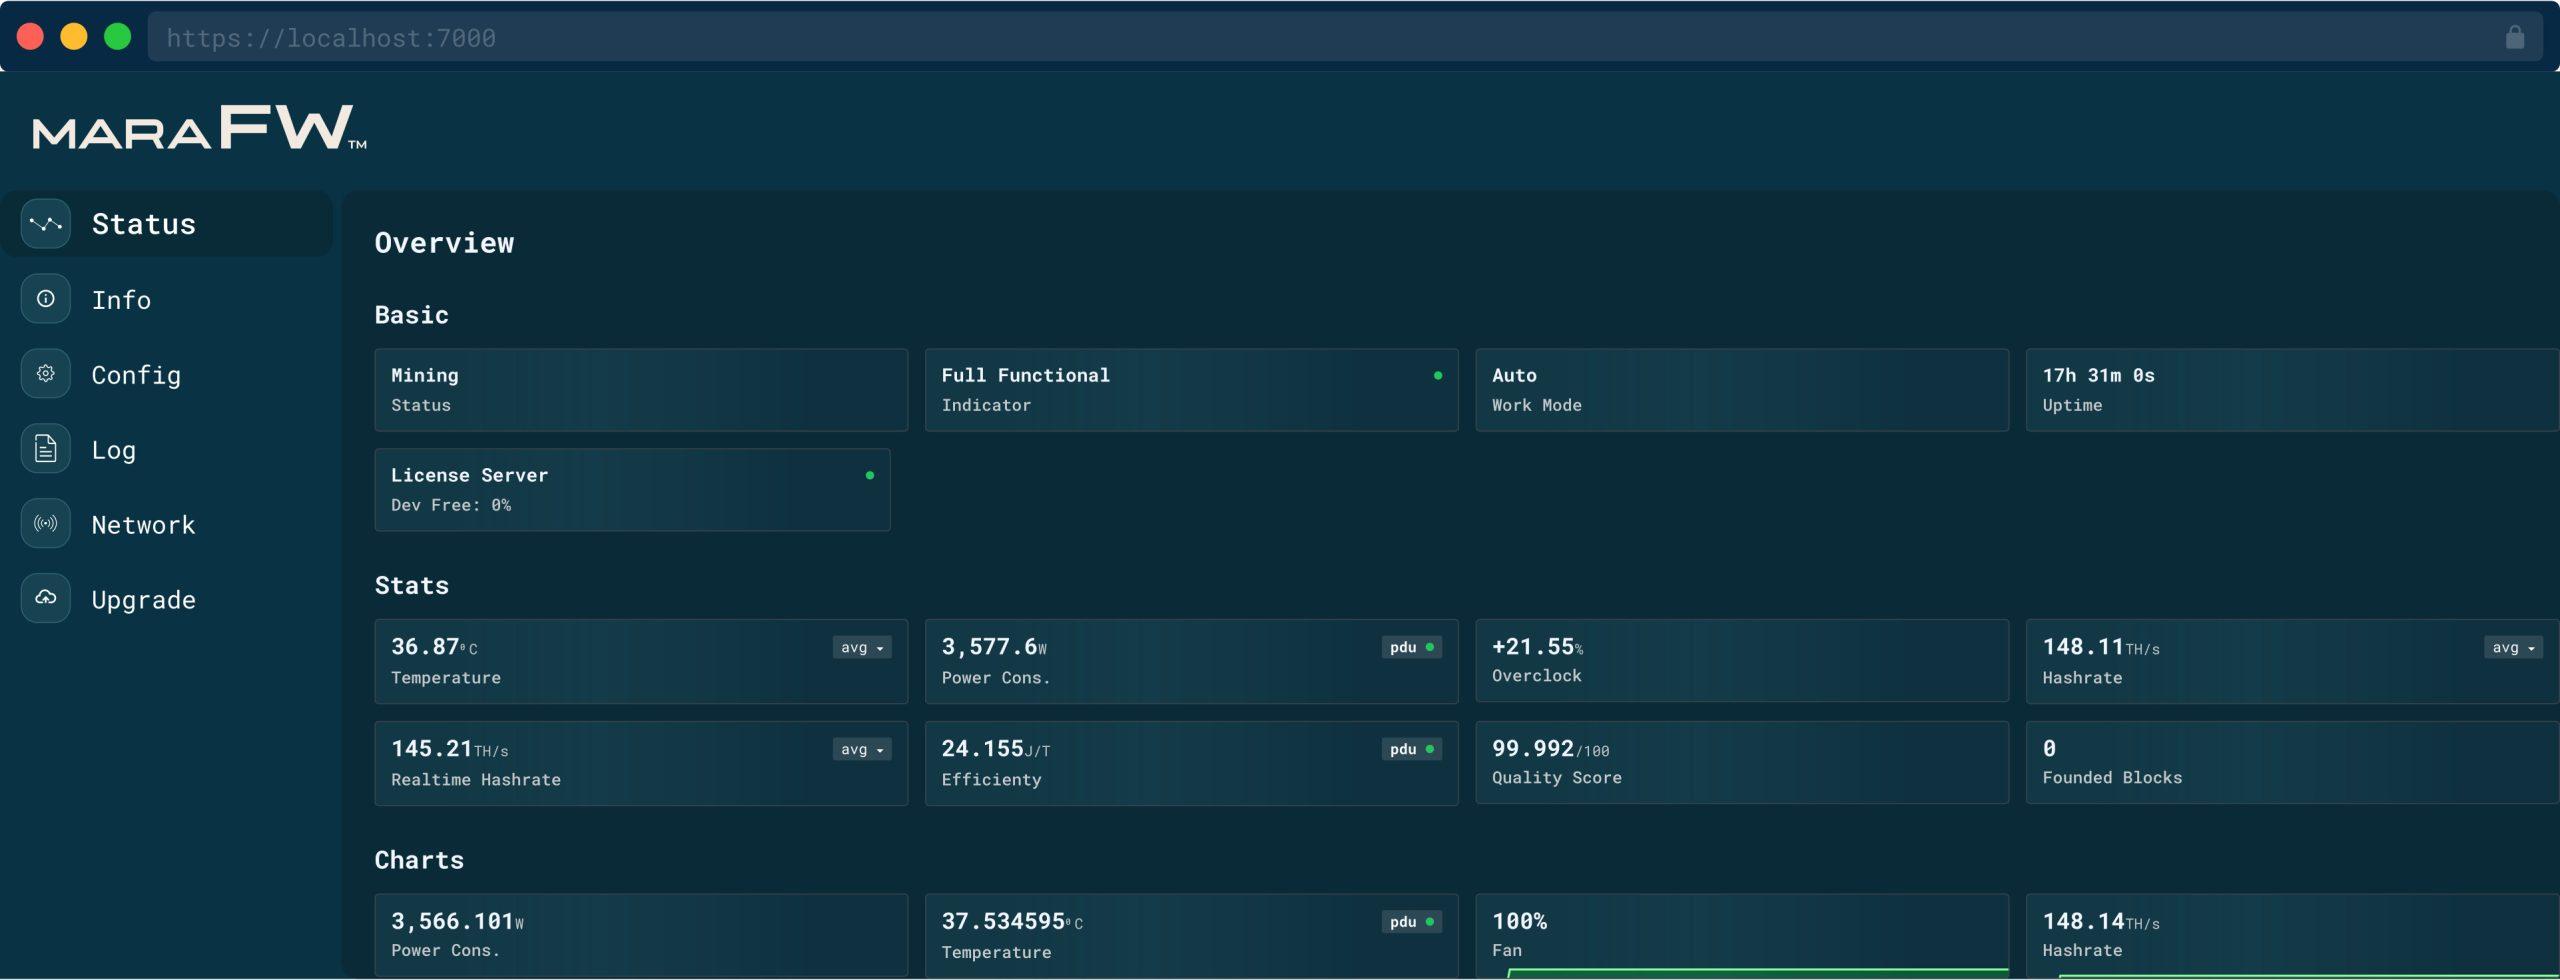Click the 36.87°C Temperature value

pyautogui.click(x=434, y=647)
